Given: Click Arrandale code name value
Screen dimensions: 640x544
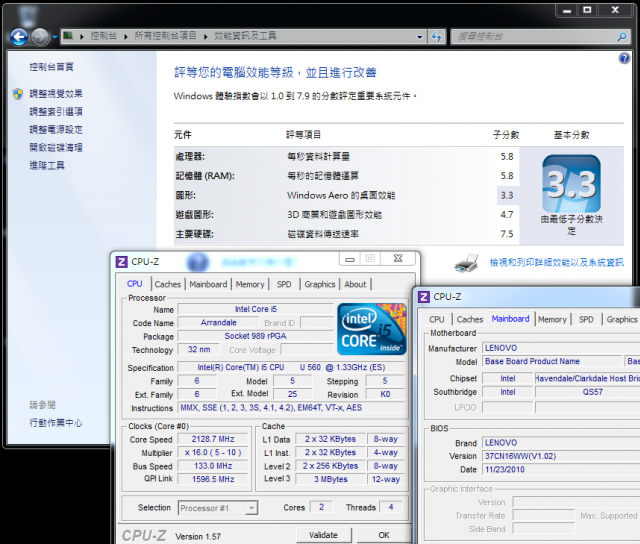Looking at the screenshot, I should [218, 322].
